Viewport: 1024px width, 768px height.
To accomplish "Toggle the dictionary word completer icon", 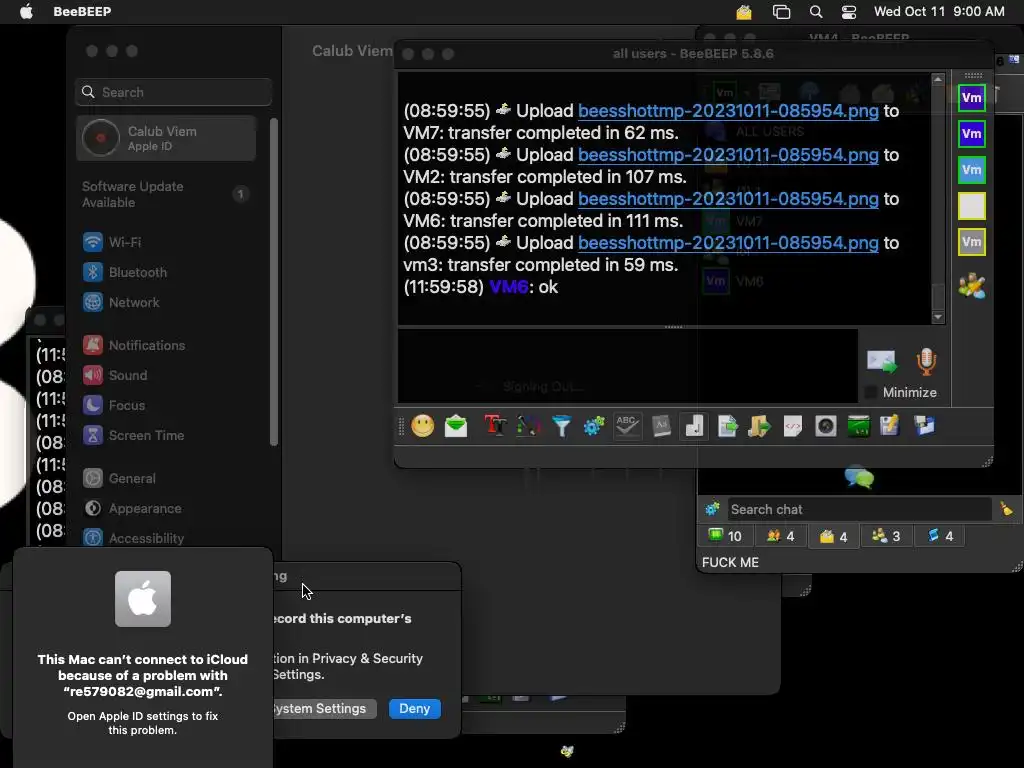I will [x=661, y=426].
